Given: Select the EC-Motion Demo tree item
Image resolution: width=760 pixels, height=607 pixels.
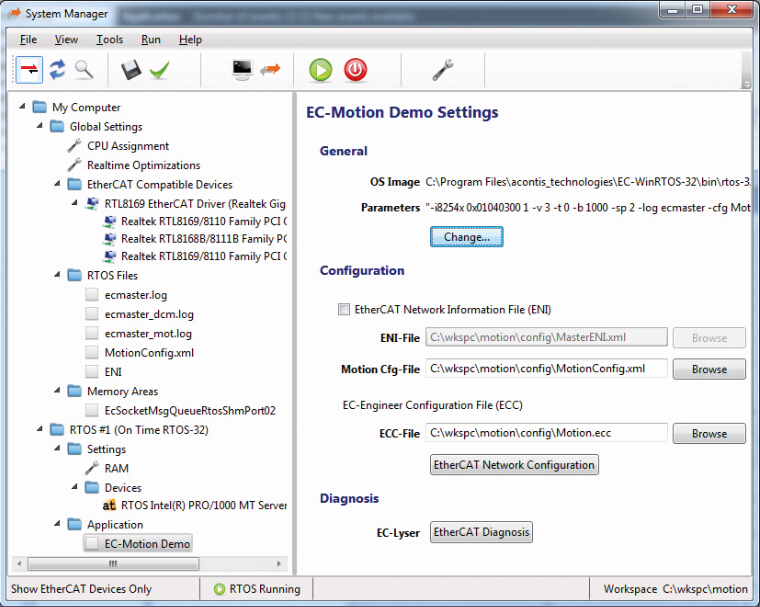Looking at the screenshot, I should [138, 543].
